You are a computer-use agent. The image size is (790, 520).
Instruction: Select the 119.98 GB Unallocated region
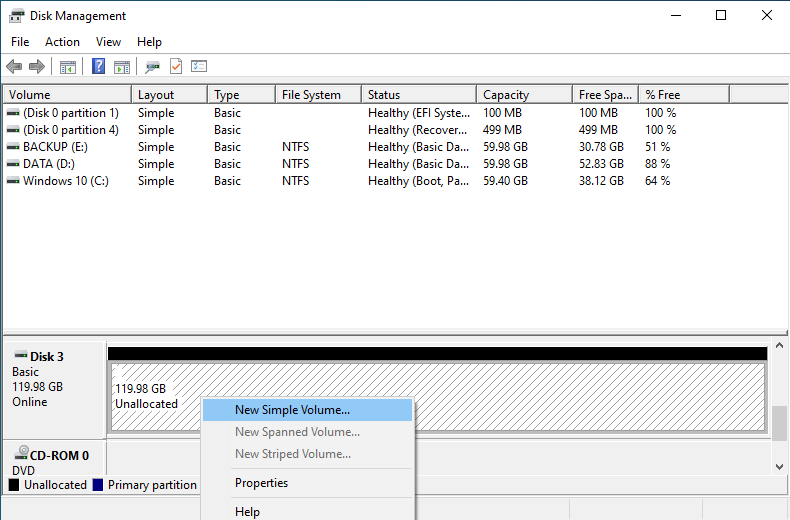click(438, 397)
